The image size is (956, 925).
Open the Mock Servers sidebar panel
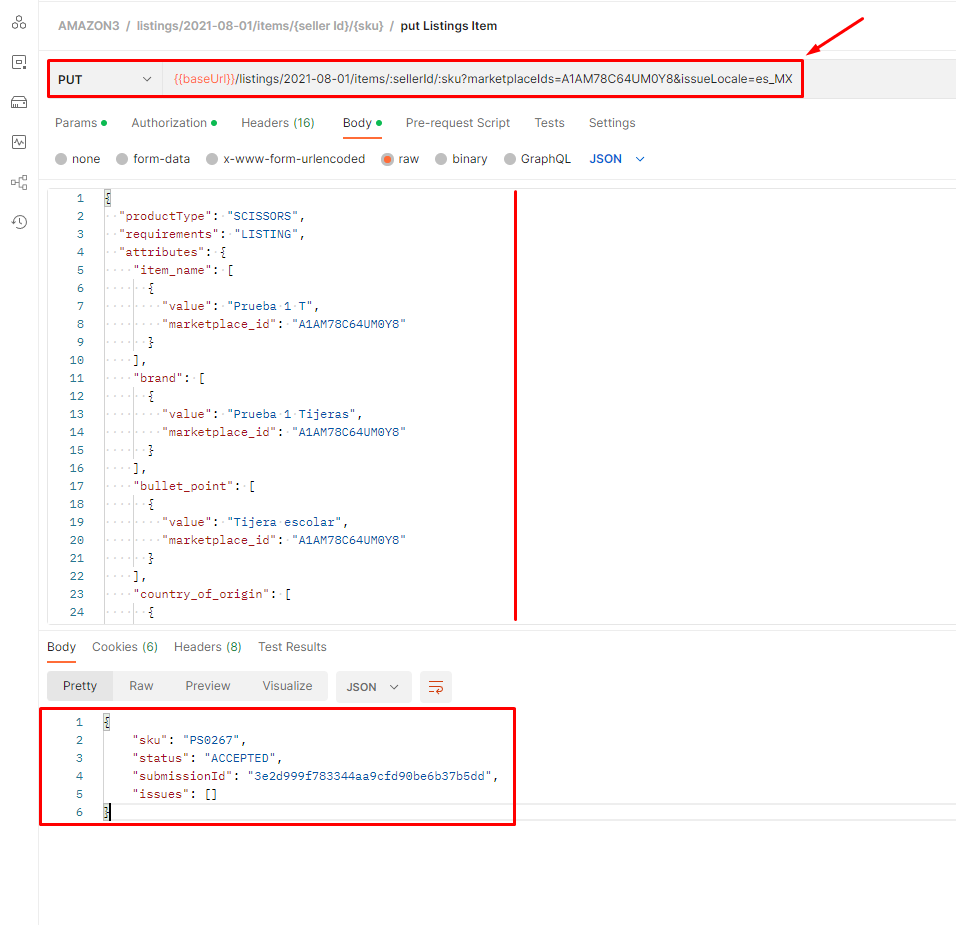pyautogui.click(x=18, y=101)
